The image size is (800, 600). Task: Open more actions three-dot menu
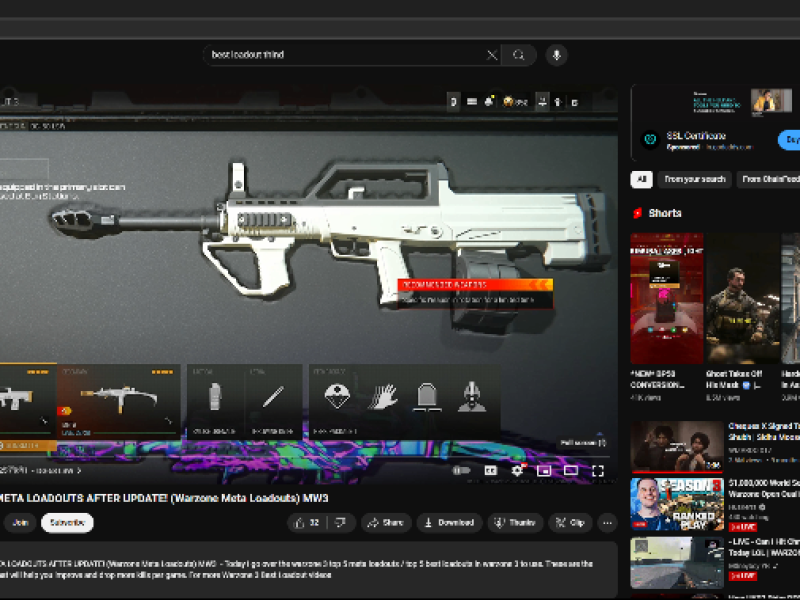point(607,522)
